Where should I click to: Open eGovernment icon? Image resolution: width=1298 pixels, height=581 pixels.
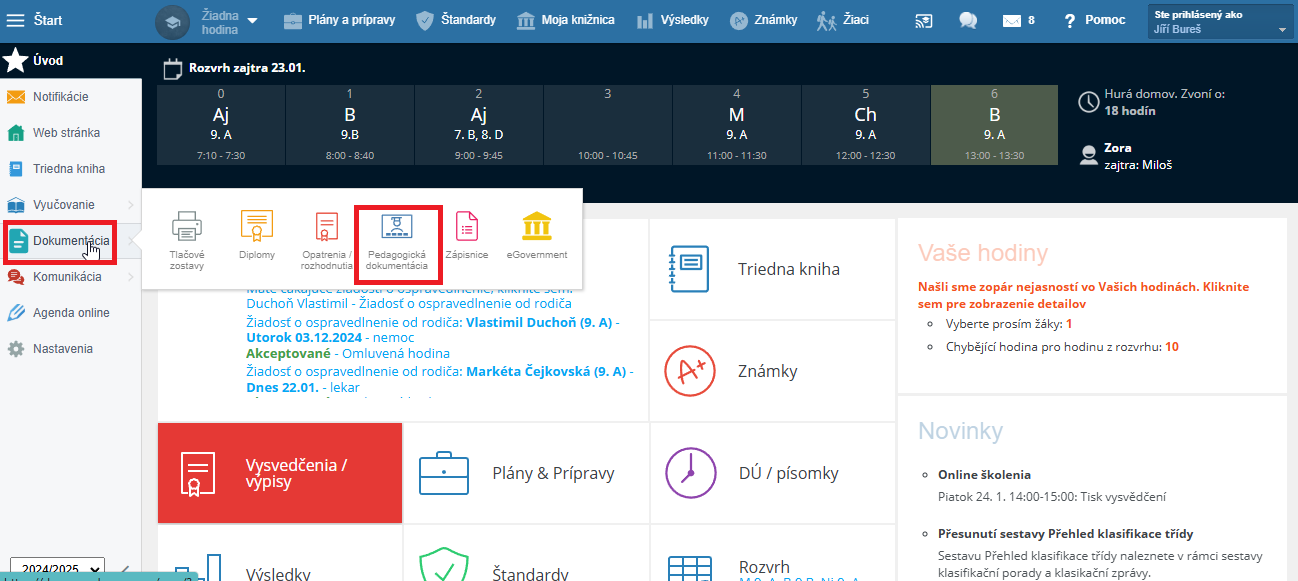point(537,227)
